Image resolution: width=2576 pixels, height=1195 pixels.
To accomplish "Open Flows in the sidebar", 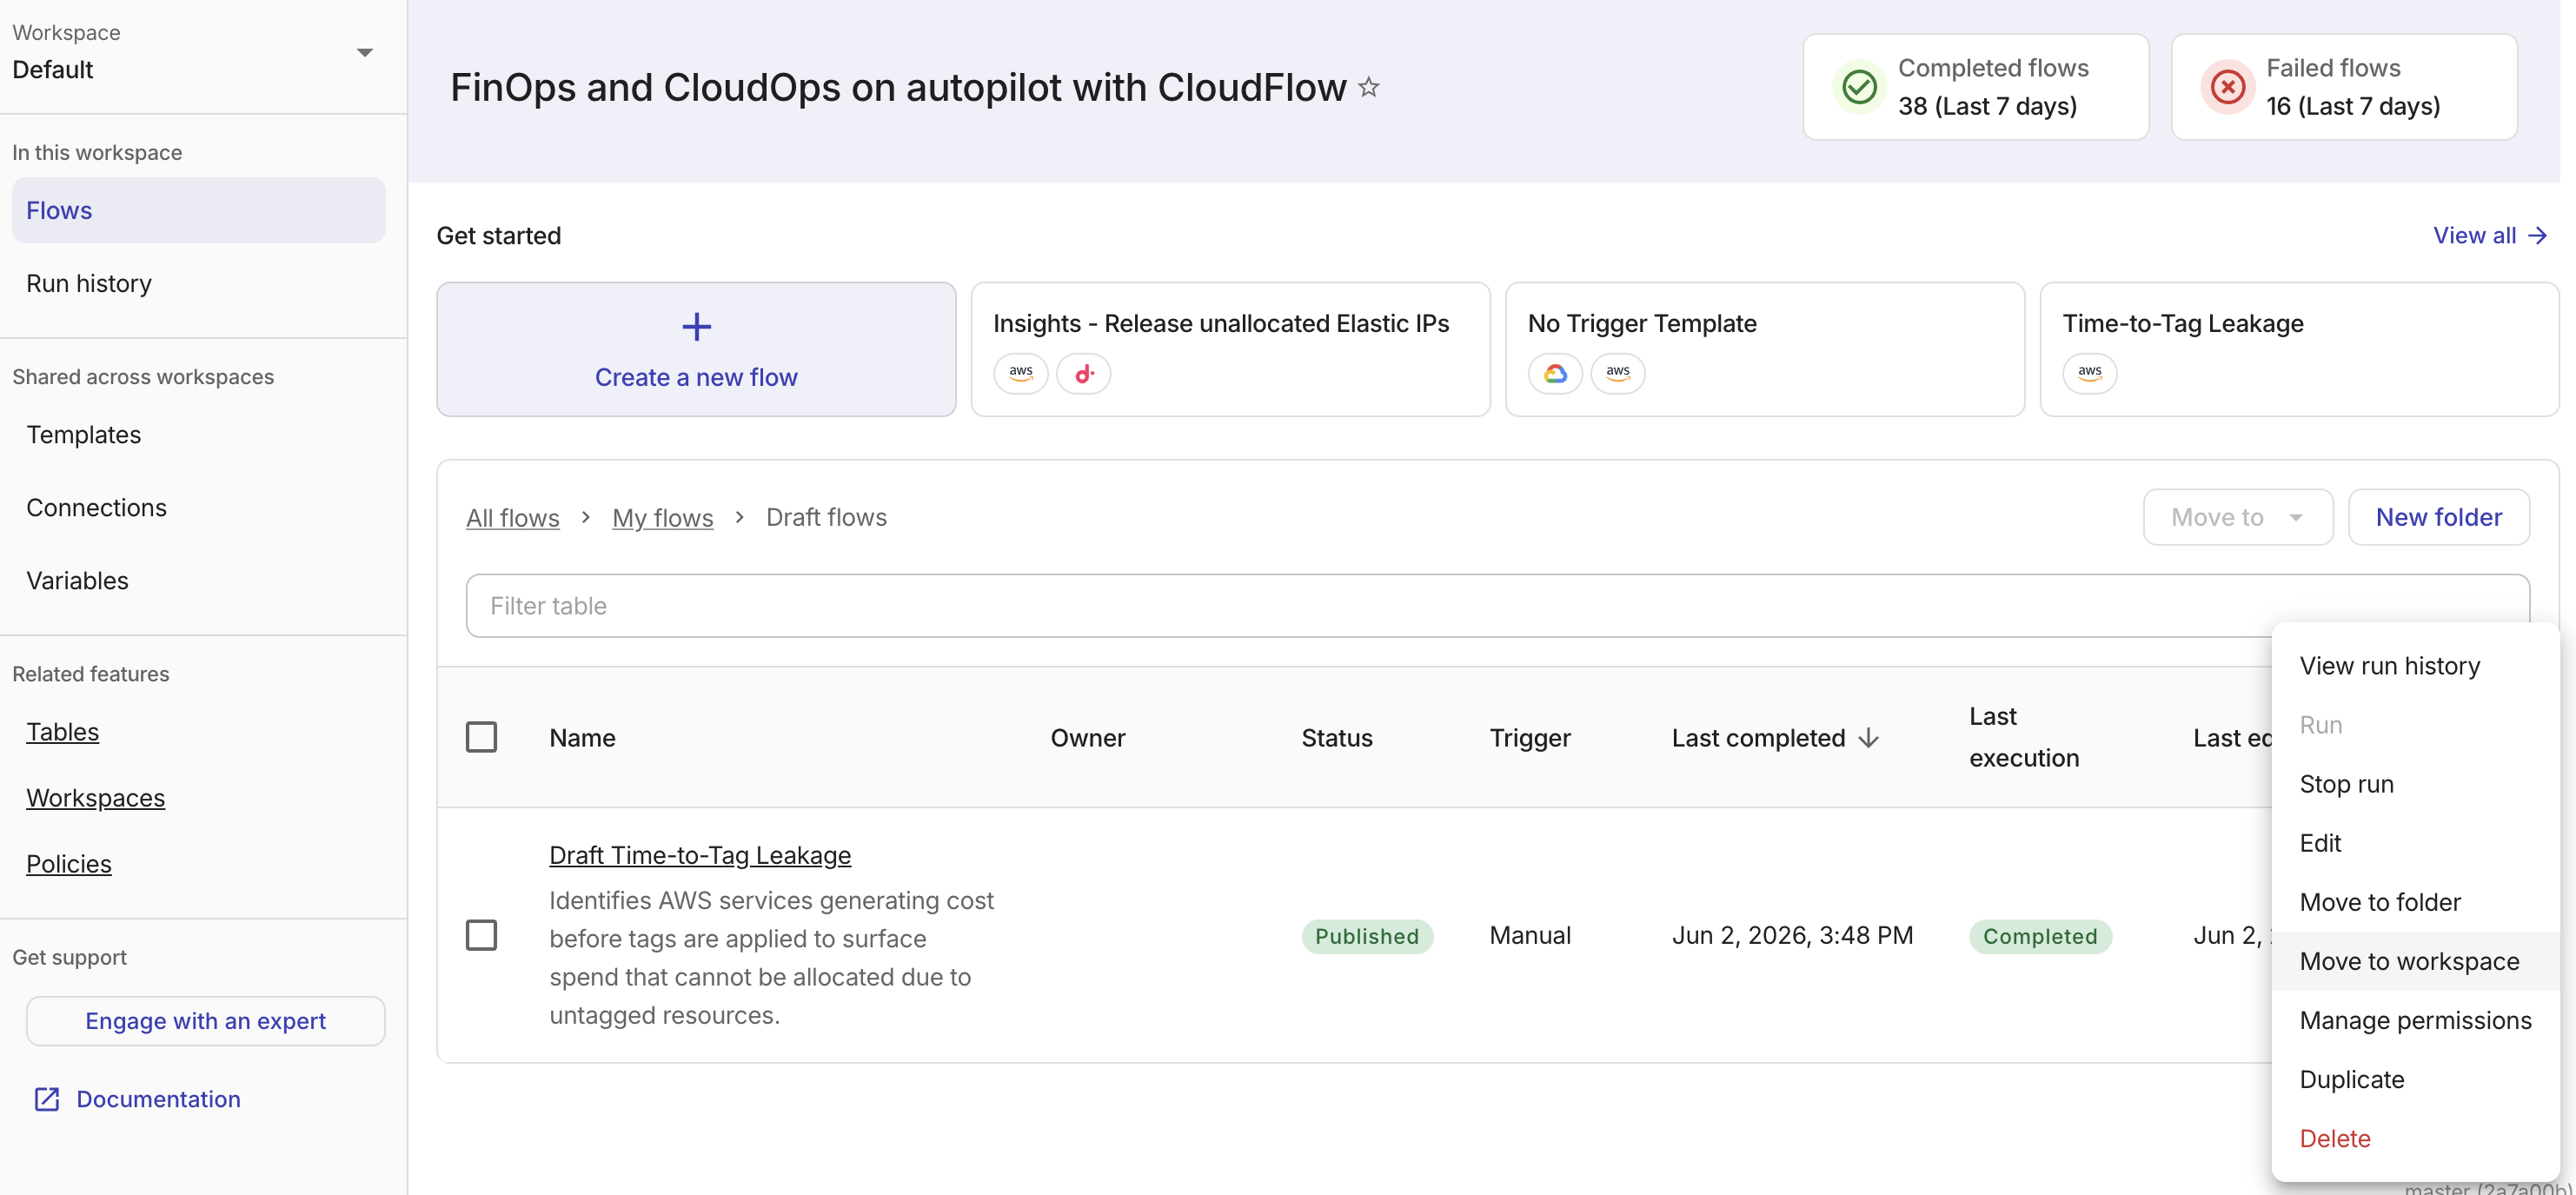I will click(x=198, y=210).
